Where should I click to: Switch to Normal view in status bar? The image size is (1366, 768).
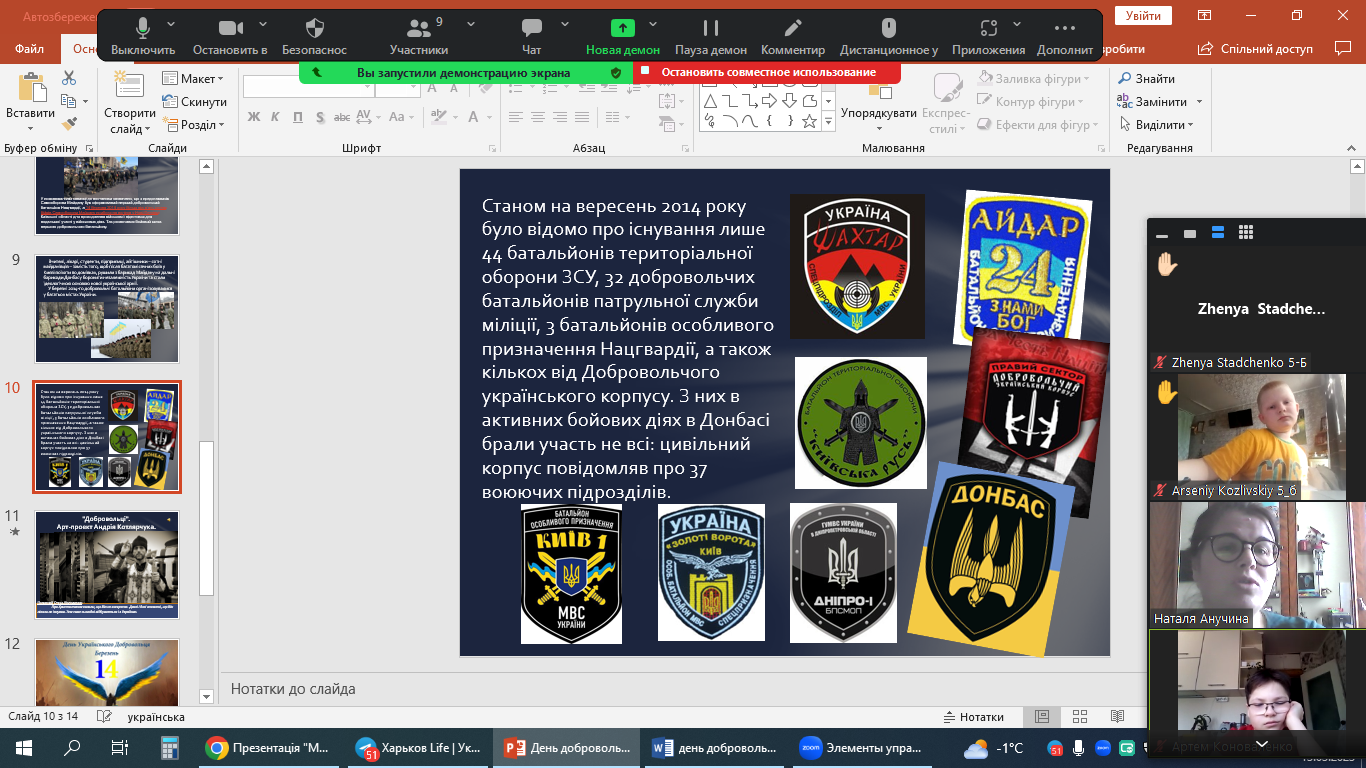tap(1042, 717)
